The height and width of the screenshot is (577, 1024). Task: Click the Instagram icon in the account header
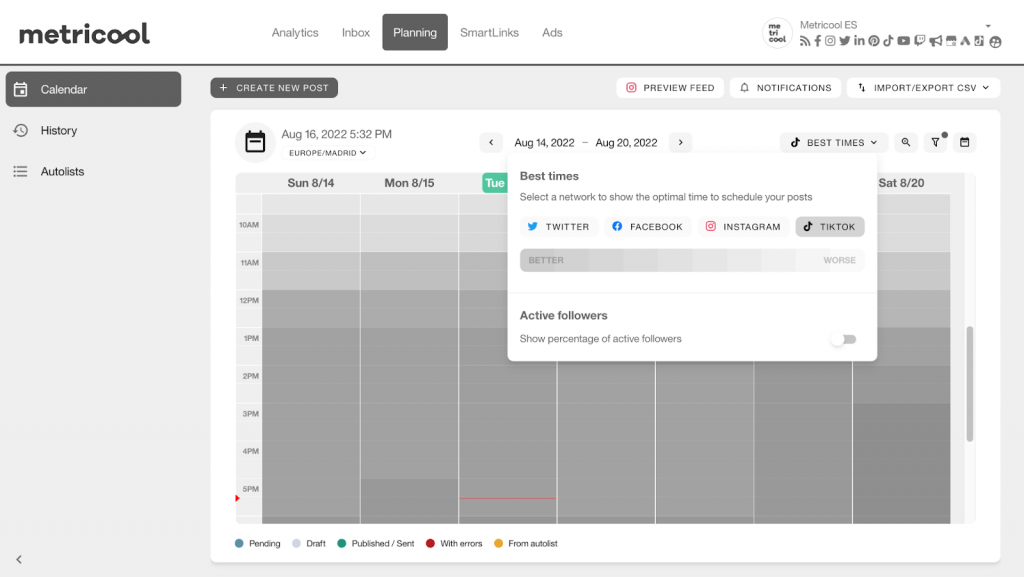pos(830,41)
